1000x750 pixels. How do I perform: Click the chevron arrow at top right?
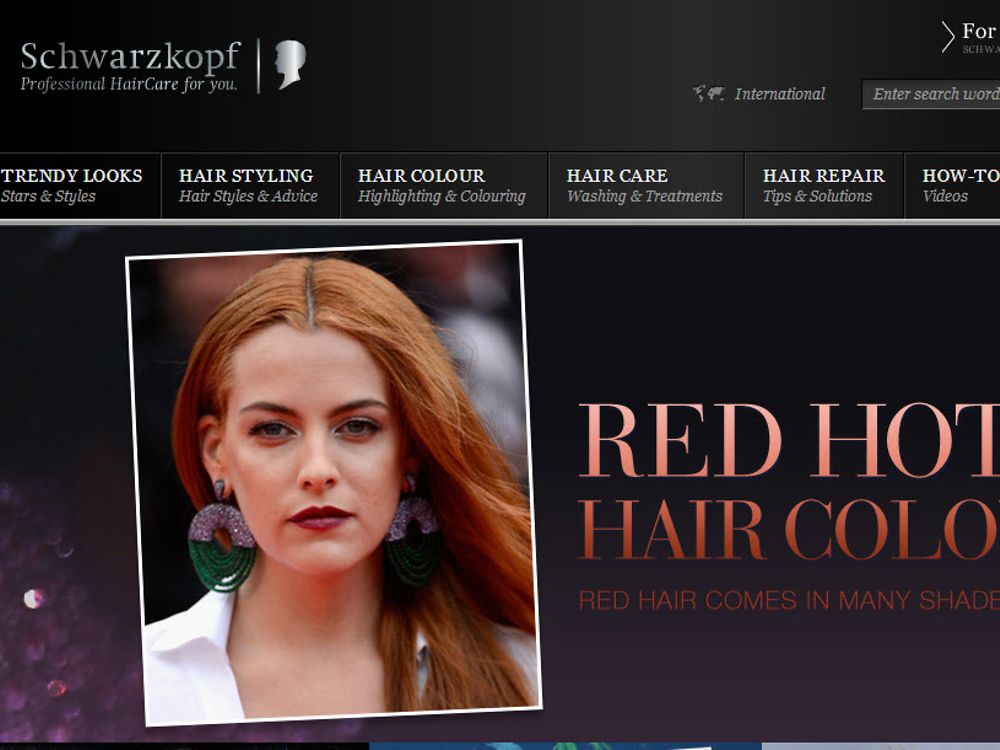948,37
